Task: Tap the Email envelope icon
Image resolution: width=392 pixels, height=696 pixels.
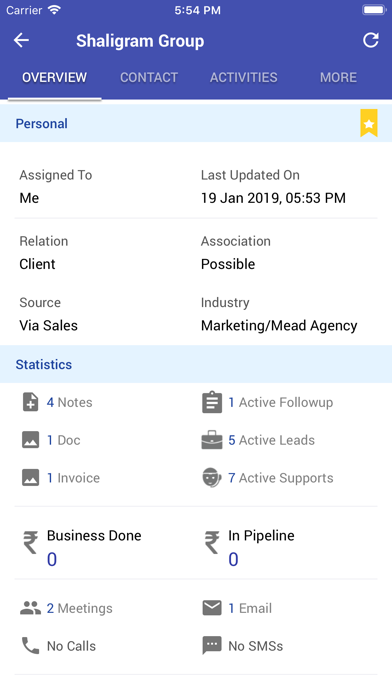Action: click(x=212, y=608)
